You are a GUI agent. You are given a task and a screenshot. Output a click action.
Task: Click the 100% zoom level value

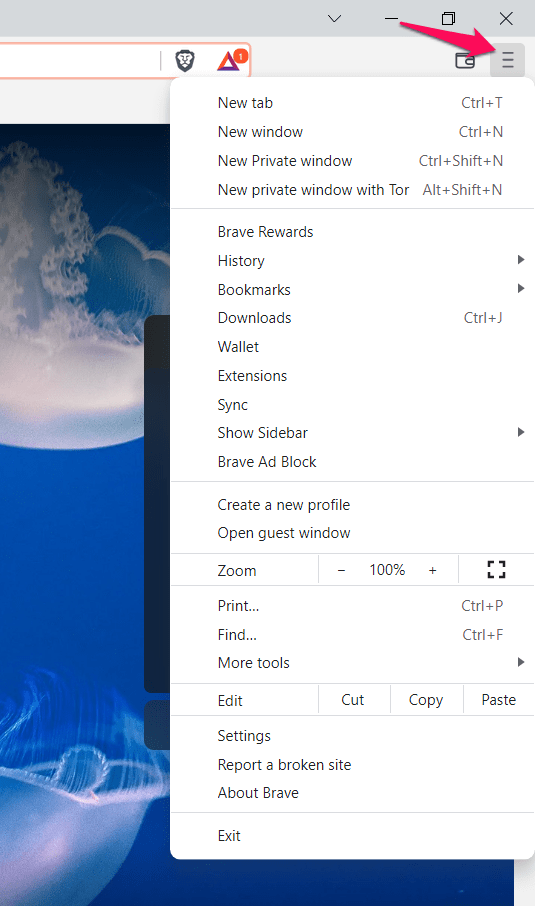click(x=387, y=570)
